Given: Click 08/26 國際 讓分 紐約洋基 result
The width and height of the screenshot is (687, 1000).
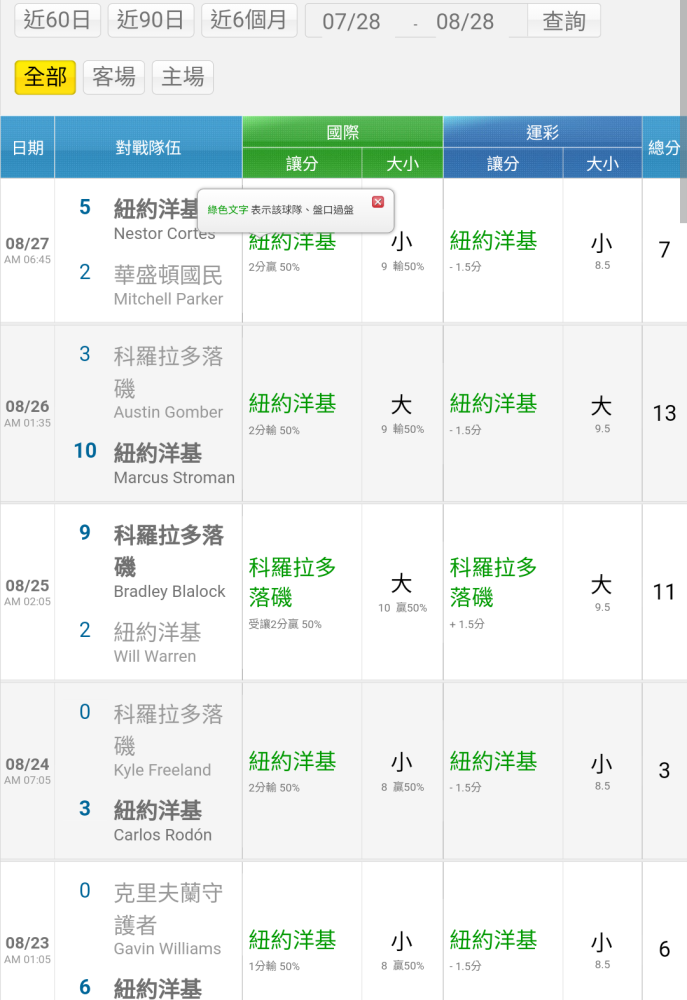Looking at the screenshot, I should pos(292,404).
